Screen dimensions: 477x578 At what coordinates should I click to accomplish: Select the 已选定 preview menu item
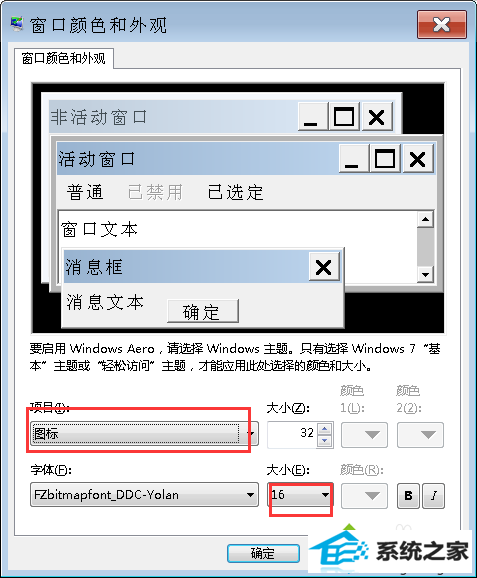(236, 192)
